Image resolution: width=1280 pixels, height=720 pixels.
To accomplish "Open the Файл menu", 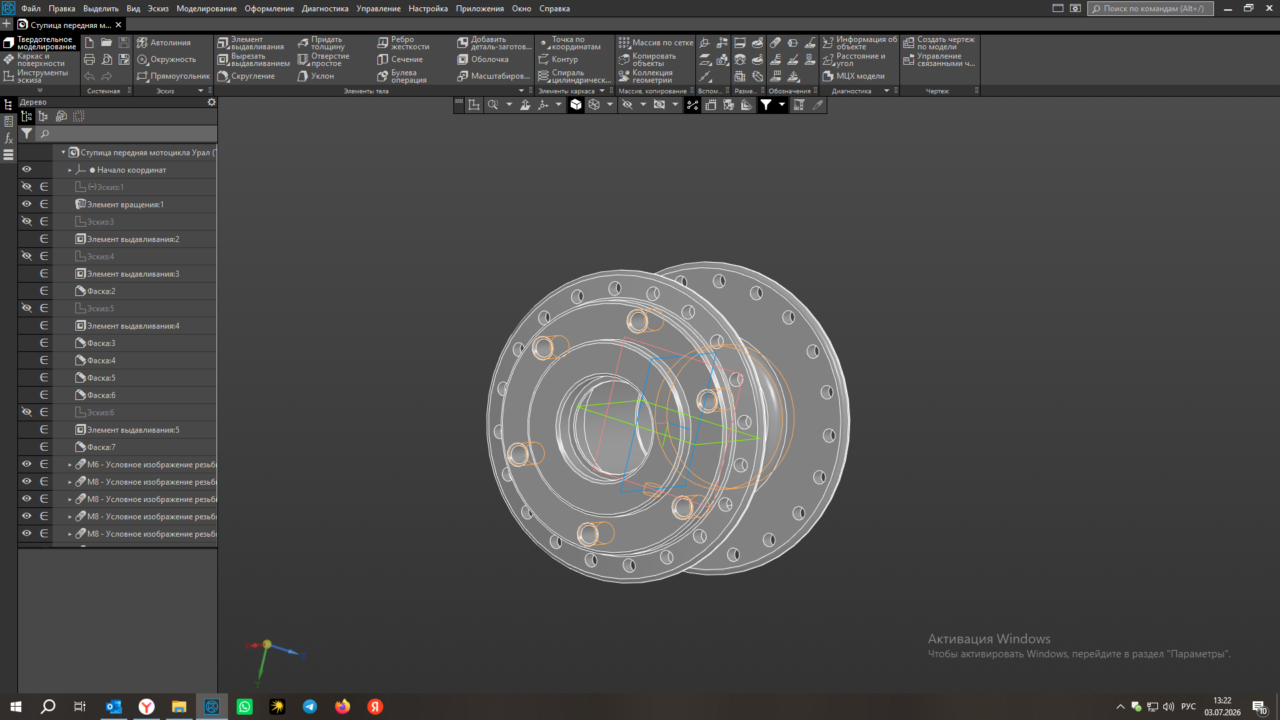I will tap(31, 8).
